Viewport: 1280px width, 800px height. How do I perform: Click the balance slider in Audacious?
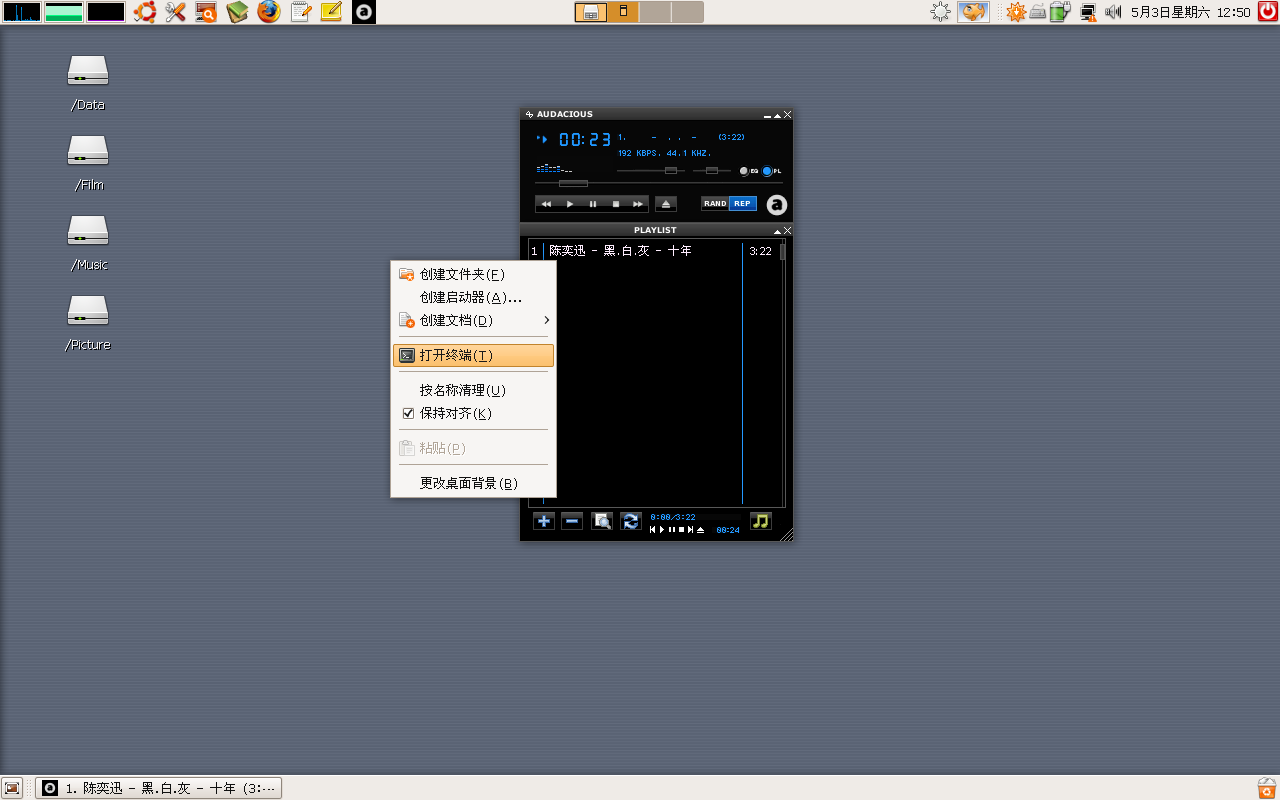point(712,171)
